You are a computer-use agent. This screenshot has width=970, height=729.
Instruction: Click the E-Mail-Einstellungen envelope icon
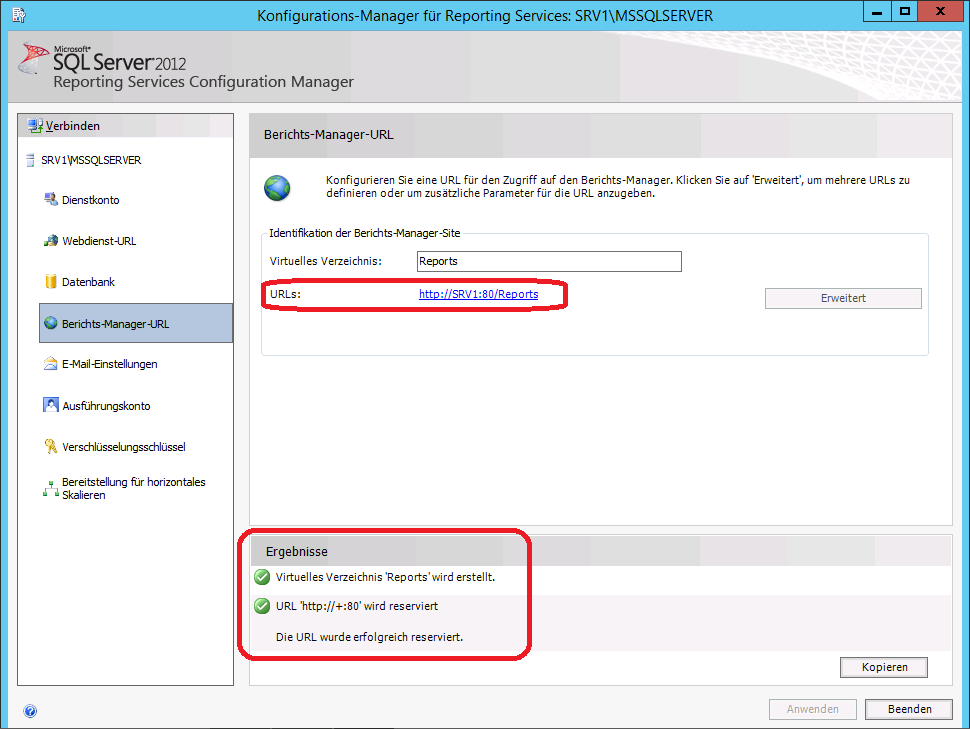[51, 364]
